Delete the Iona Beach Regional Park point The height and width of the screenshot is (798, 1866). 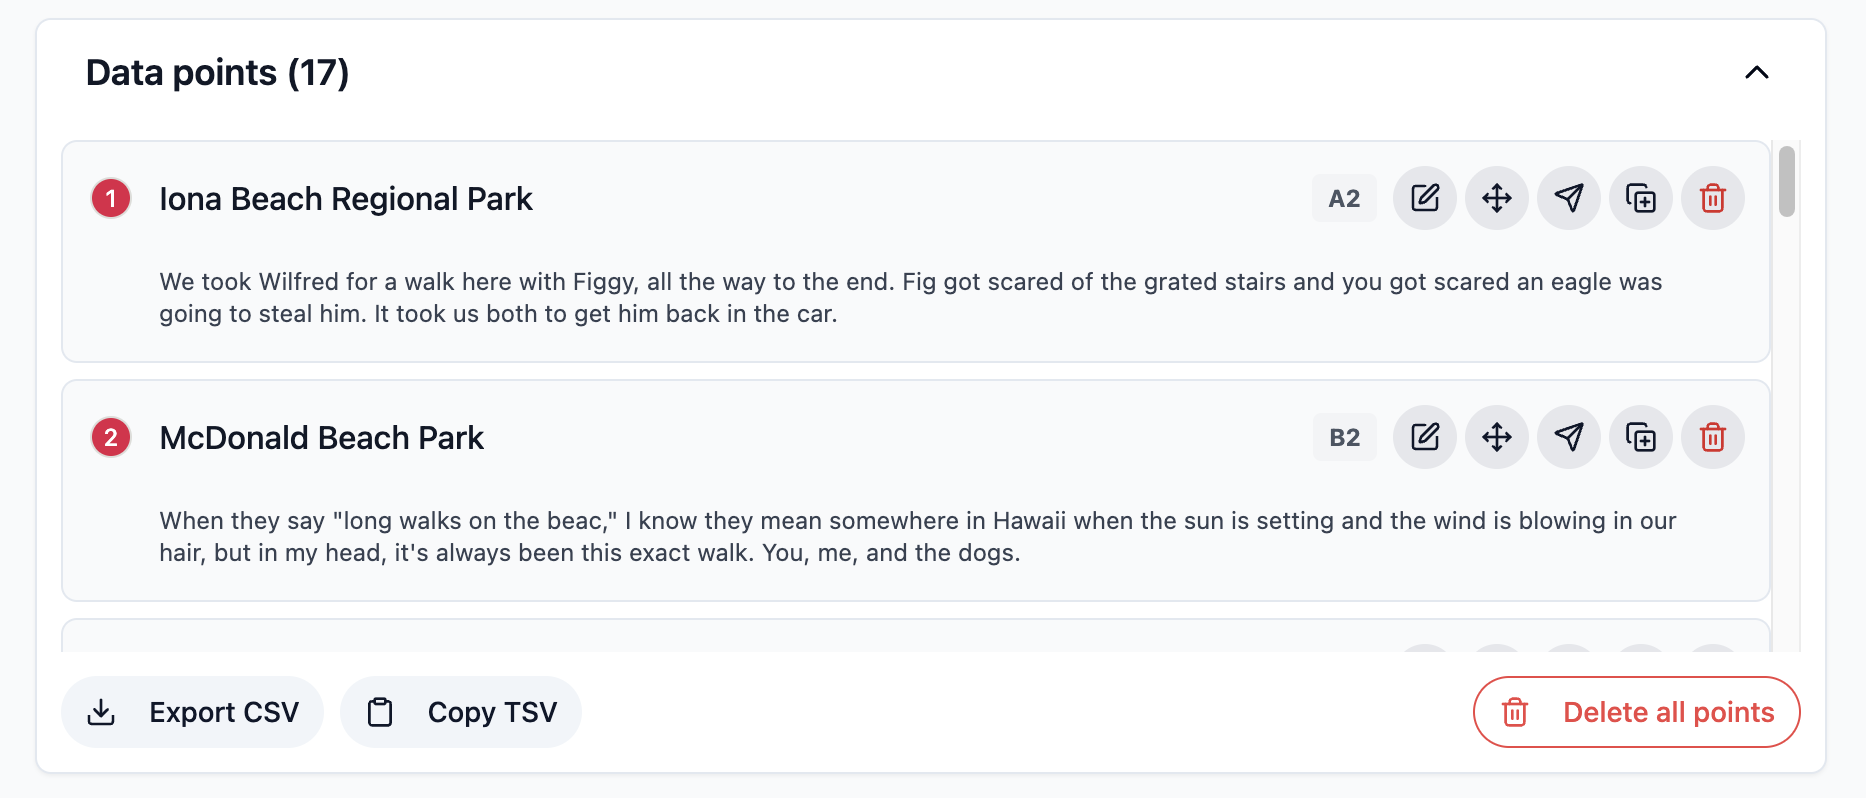pos(1713,198)
